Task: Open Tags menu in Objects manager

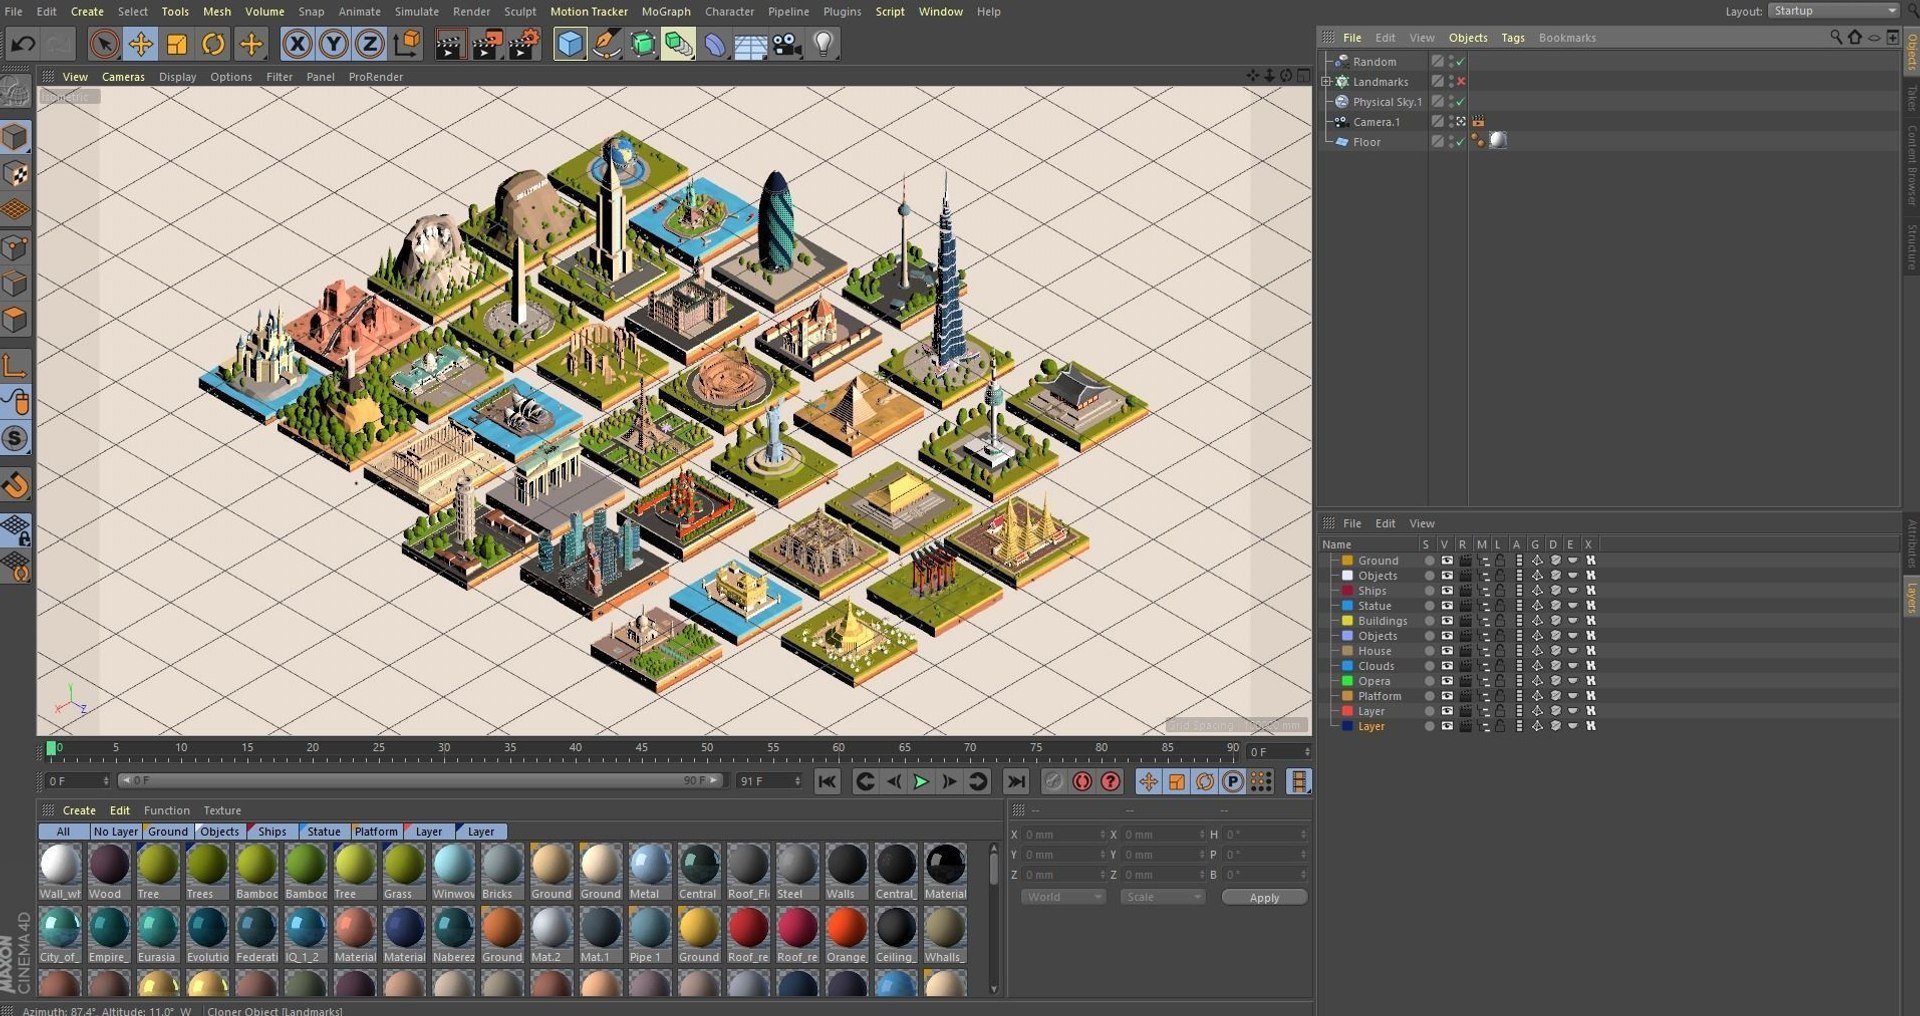Action: click(1512, 38)
